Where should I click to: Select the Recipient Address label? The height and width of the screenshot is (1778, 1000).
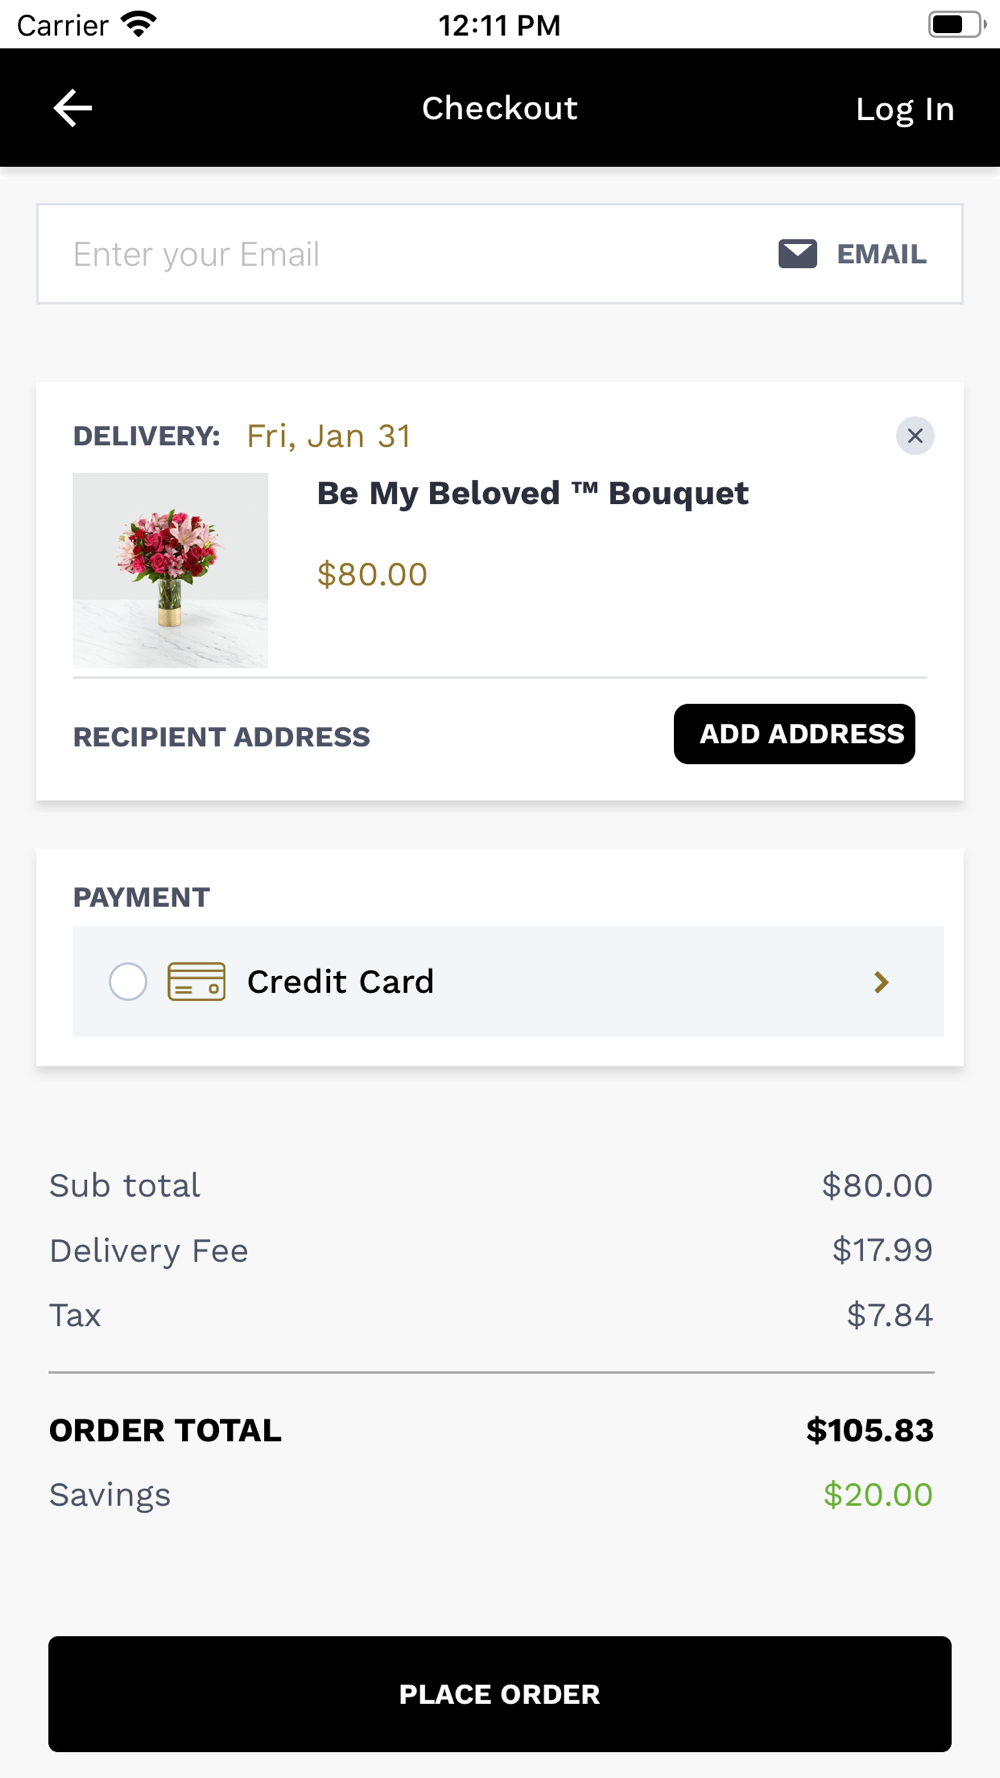[222, 737]
